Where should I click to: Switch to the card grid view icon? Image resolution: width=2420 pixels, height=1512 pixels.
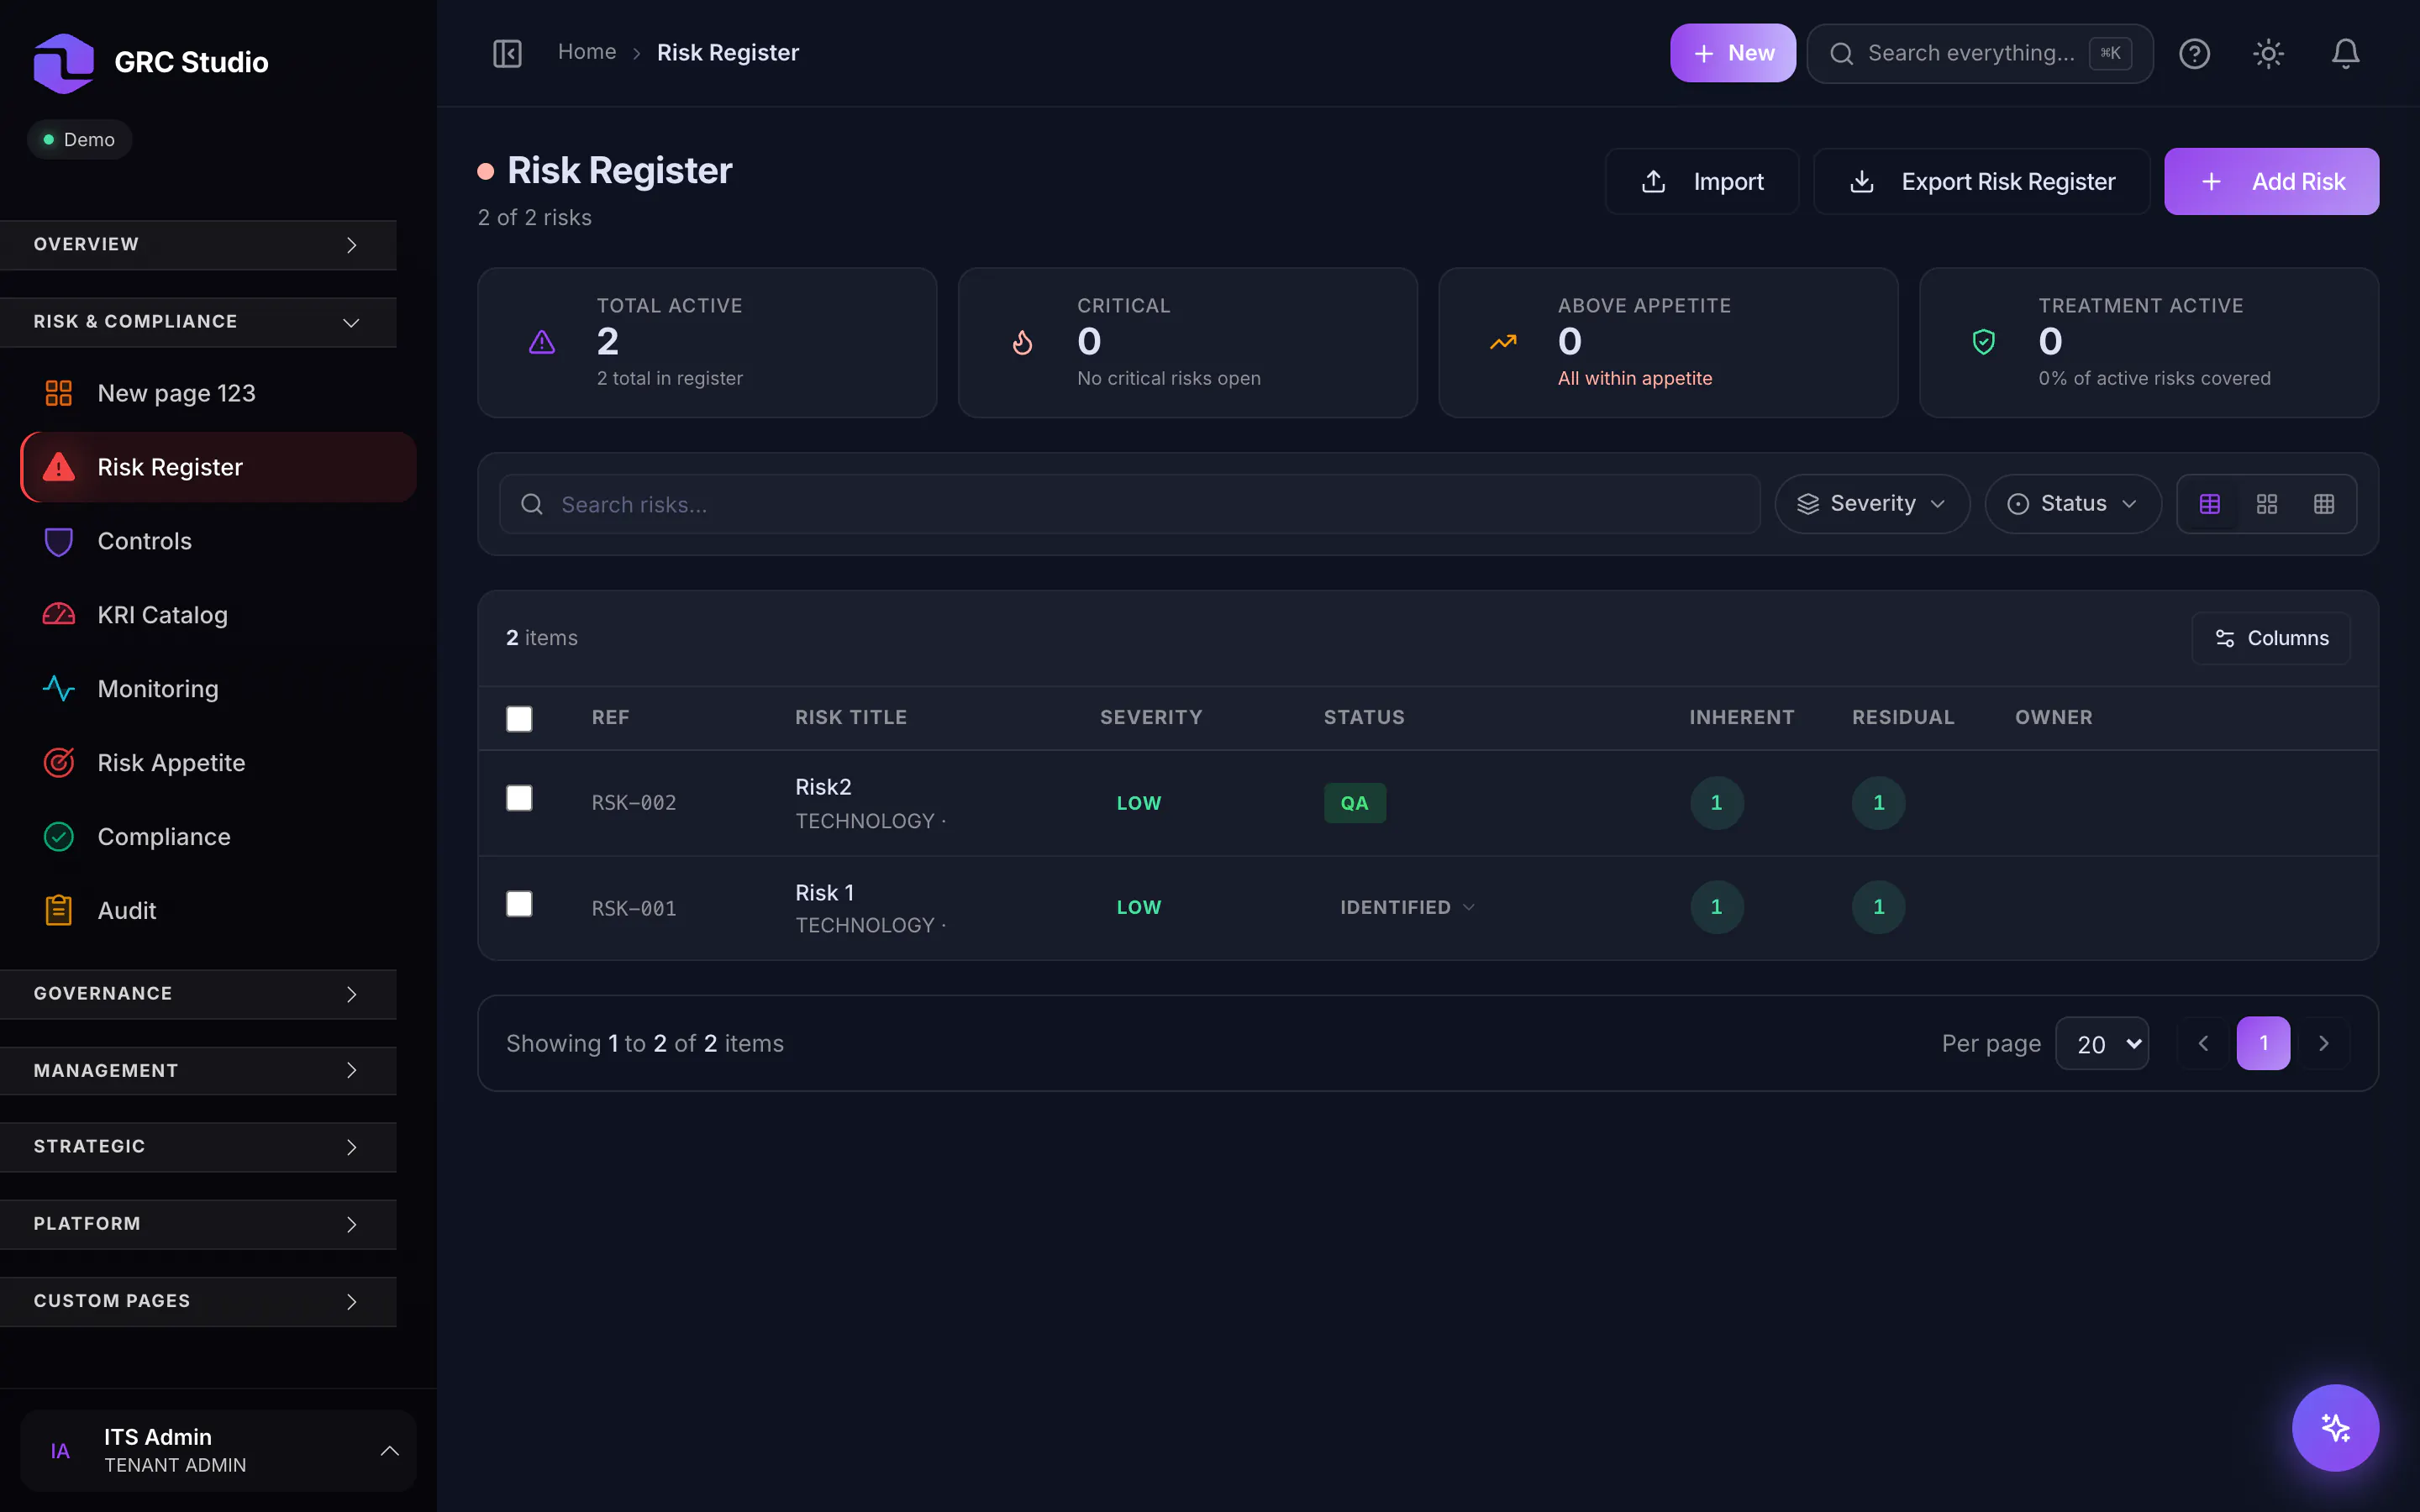[2266, 504]
